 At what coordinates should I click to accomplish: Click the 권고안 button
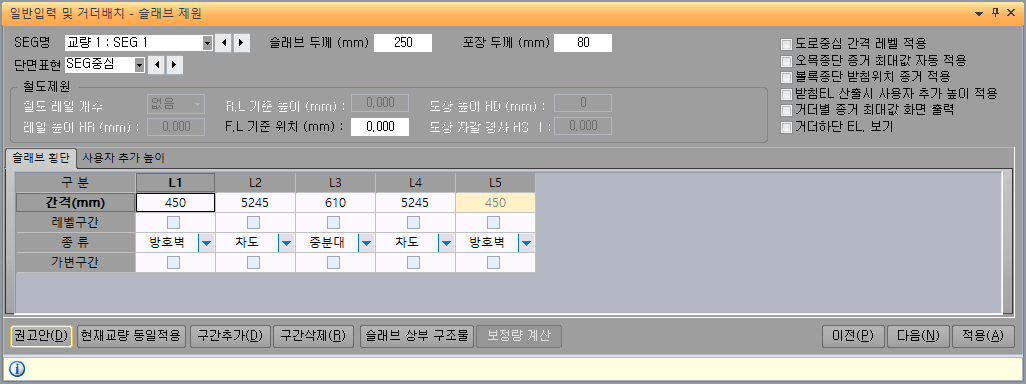[41, 336]
